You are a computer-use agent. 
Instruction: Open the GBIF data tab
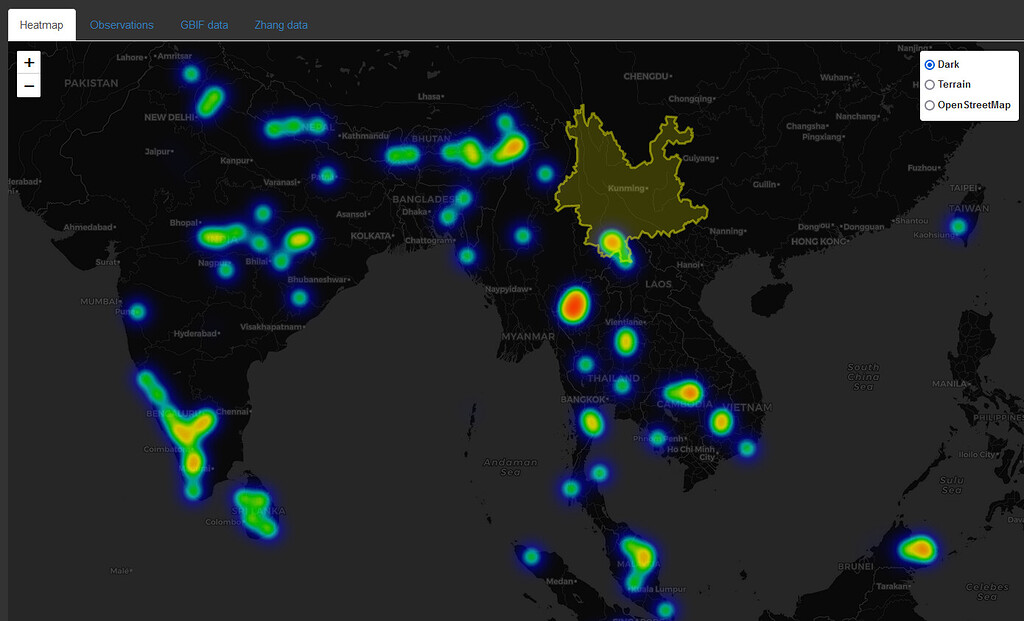(x=204, y=25)
